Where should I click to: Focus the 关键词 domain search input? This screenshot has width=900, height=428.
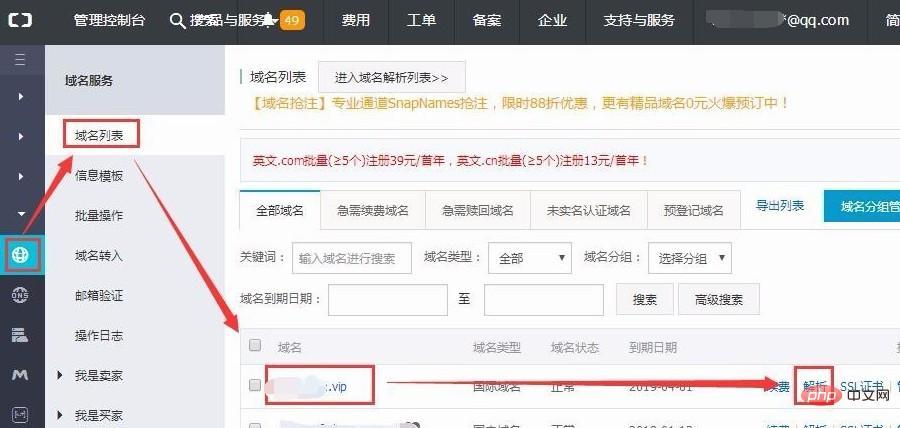click(x=352, y=258)
